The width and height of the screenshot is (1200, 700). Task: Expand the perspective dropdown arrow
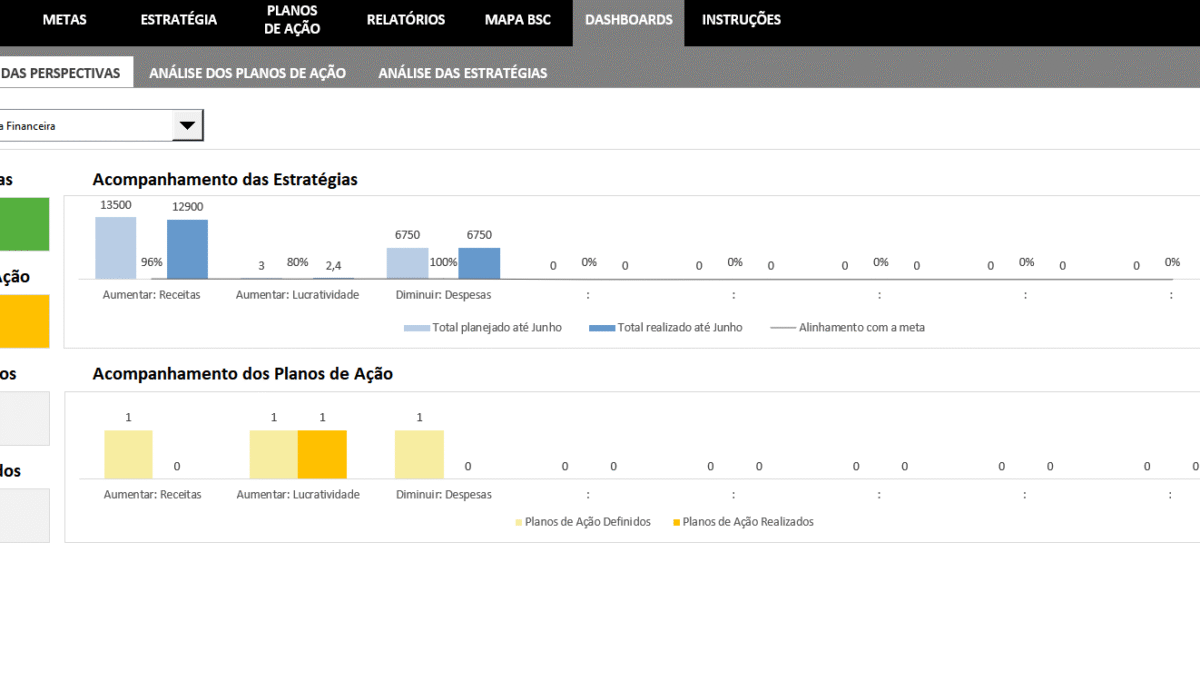[x=187, y=126]
